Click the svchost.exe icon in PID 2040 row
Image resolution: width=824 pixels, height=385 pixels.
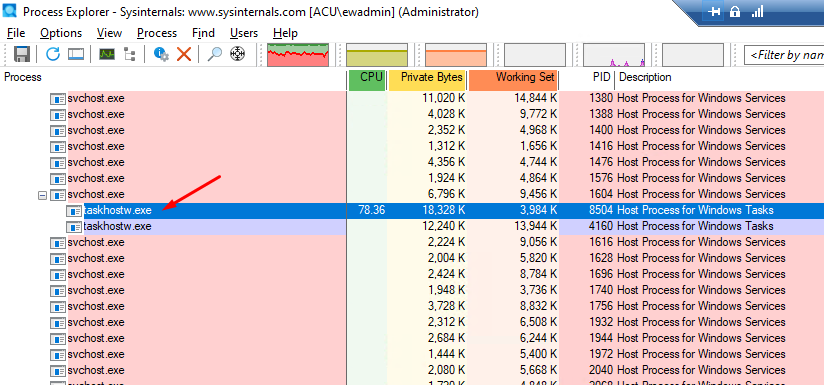coord(58,370)
